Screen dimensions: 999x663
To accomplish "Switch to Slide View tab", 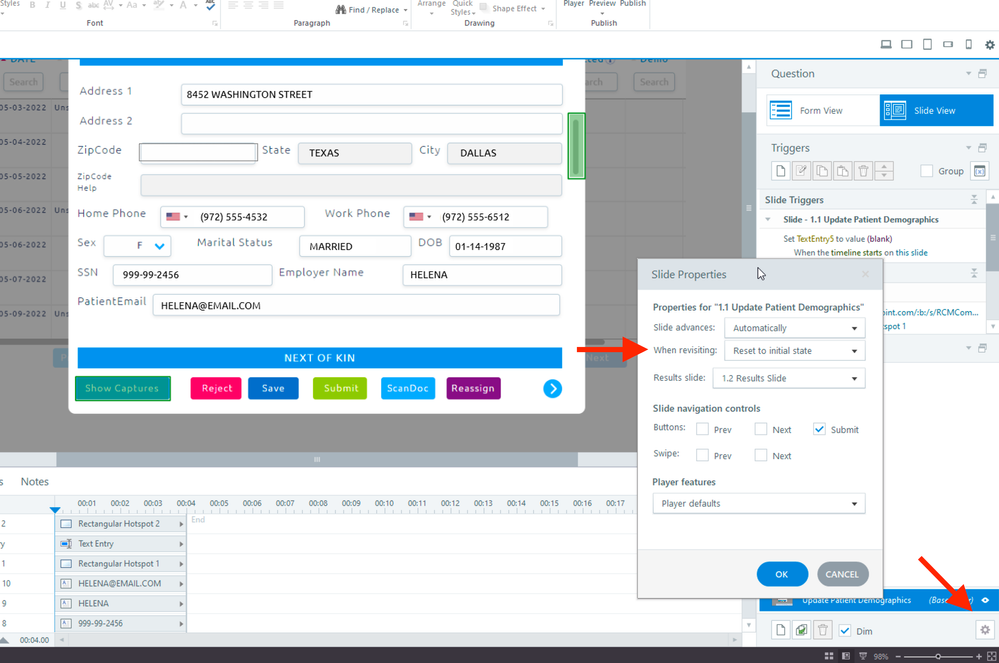I will click(x=936, y=110).
